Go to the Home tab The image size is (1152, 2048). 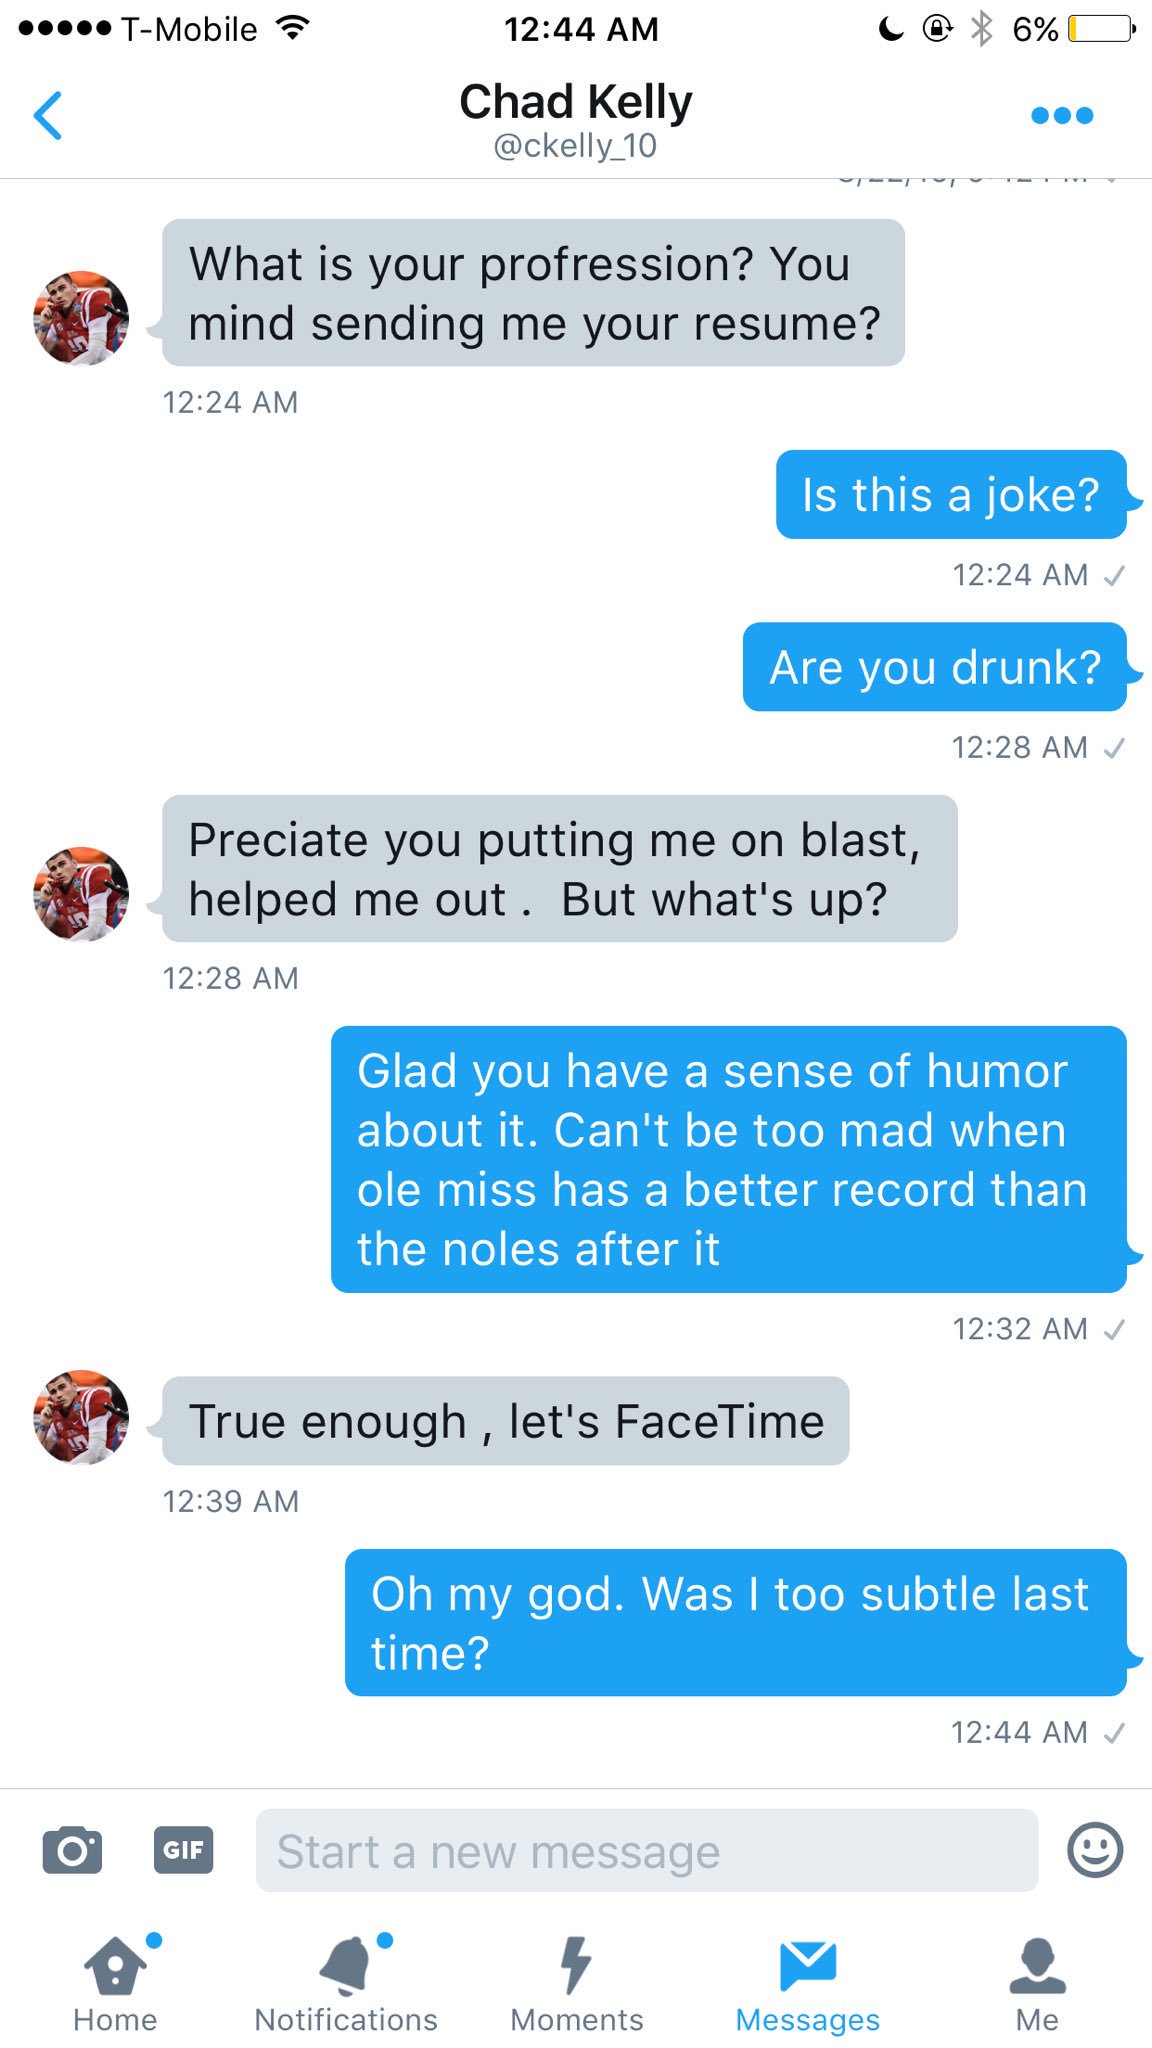(x=115, y=1985)
